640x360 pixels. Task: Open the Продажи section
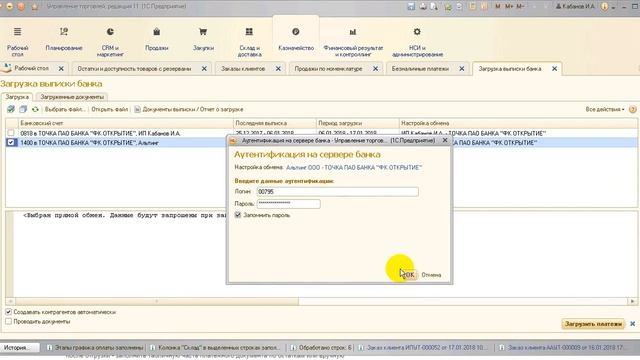pos(157,39)
